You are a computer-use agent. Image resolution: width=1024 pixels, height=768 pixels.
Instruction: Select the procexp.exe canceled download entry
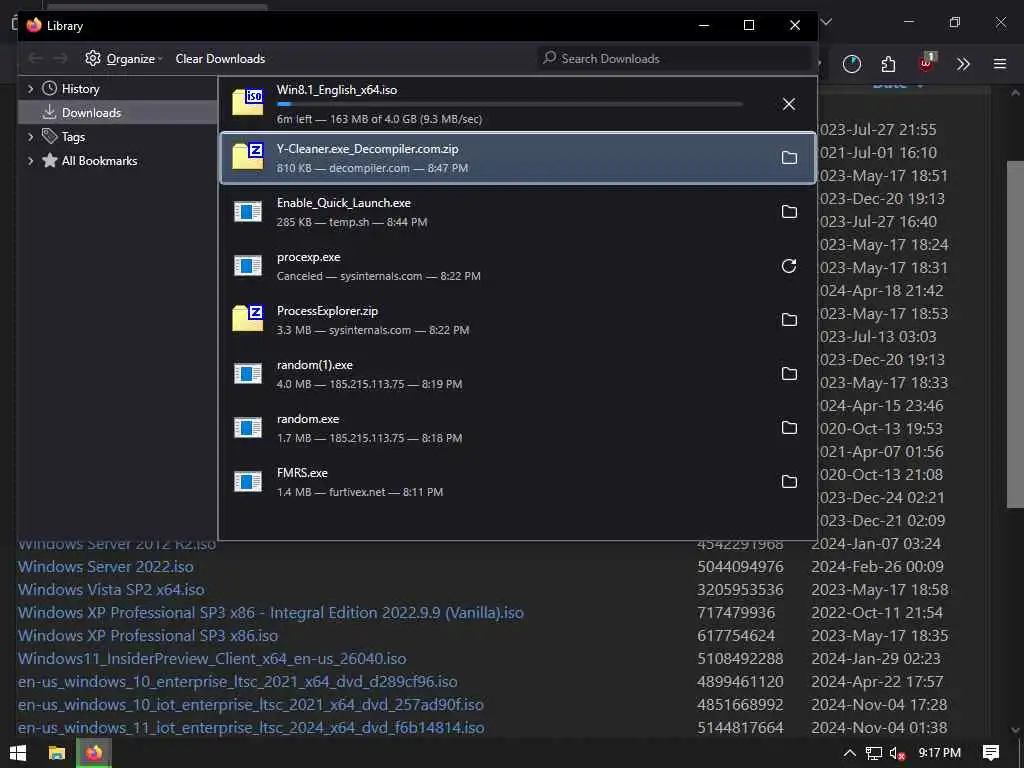pyautogui.click(x=518, y=266)
